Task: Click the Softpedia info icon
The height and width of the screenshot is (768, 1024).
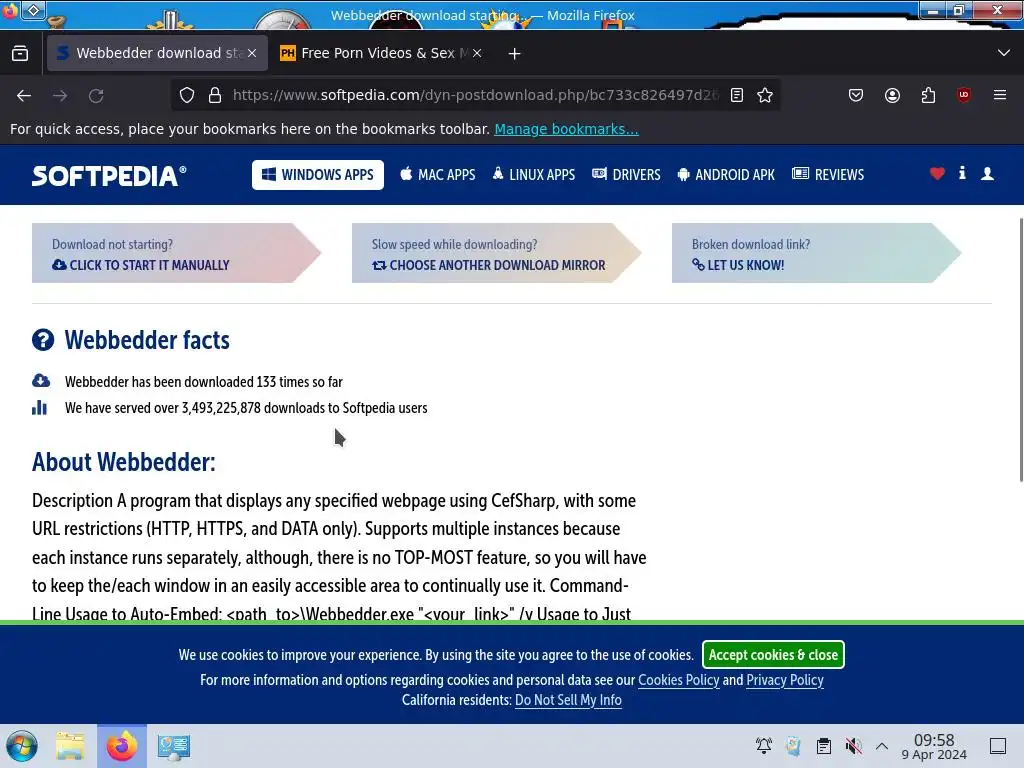Action: pos(962,173)
